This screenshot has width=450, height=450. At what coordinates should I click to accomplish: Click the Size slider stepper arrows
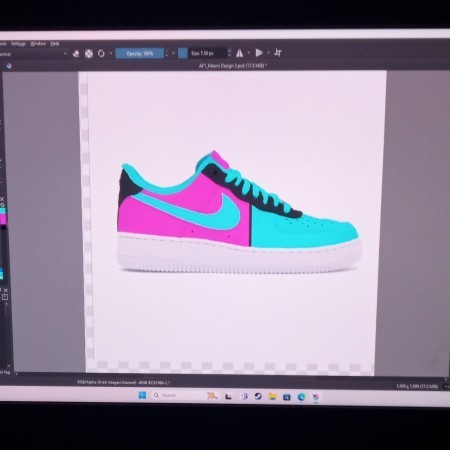(229, 53)
